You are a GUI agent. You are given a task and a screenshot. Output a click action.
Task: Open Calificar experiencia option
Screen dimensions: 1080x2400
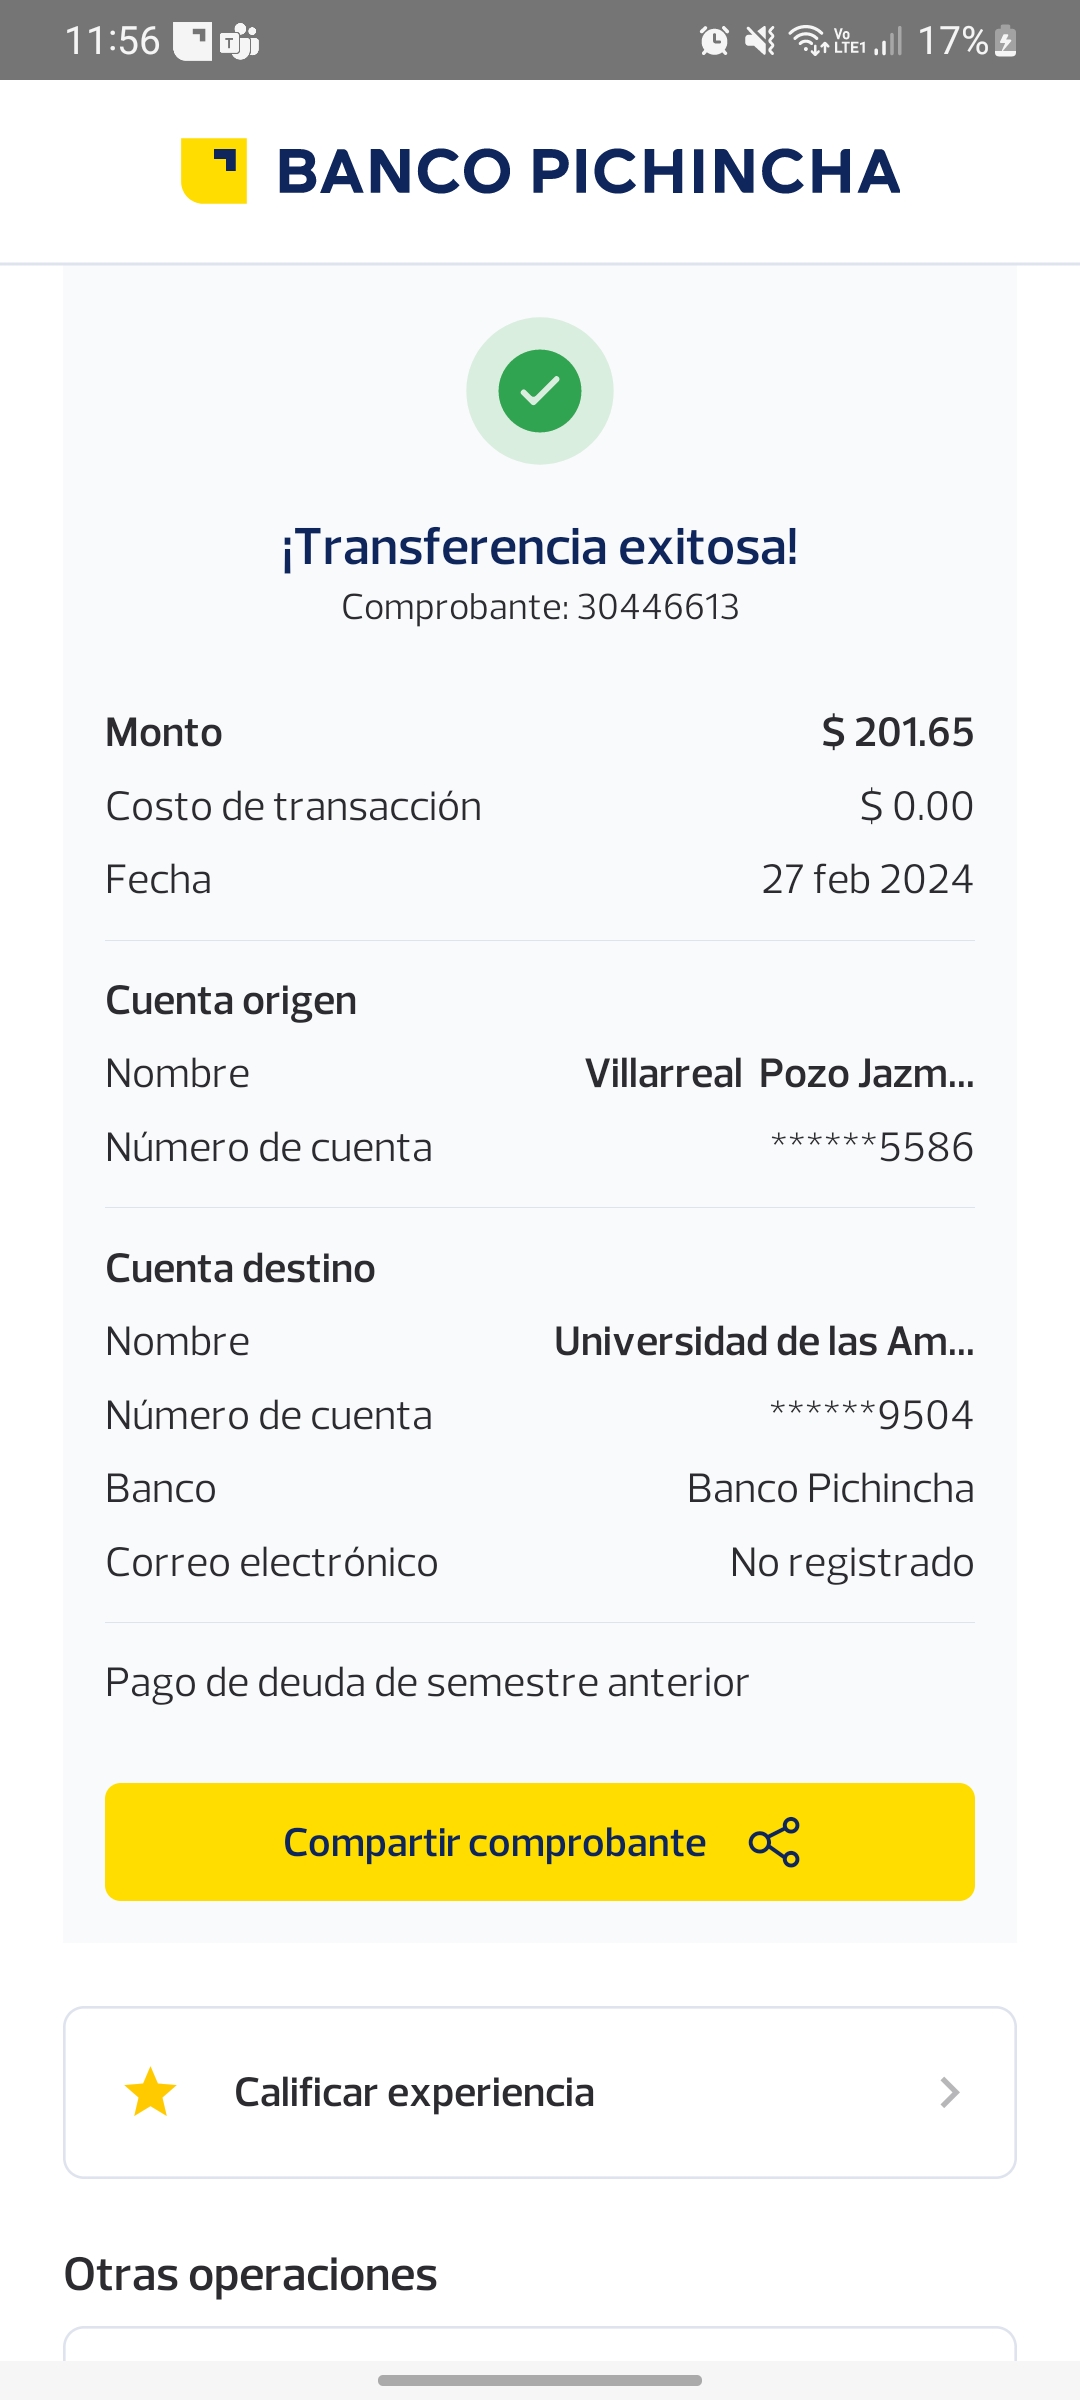tap(414, 2092)
